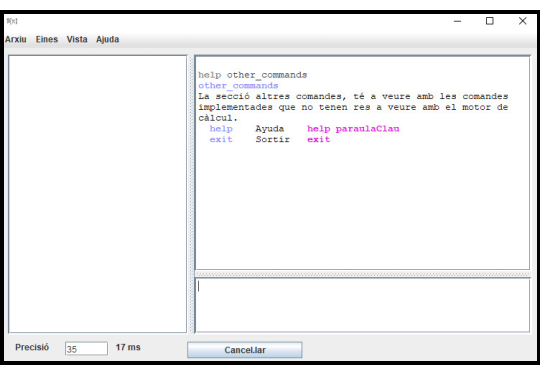540x374 pixels.
Task: Click the blue help command link
Action: pos(221,129)
